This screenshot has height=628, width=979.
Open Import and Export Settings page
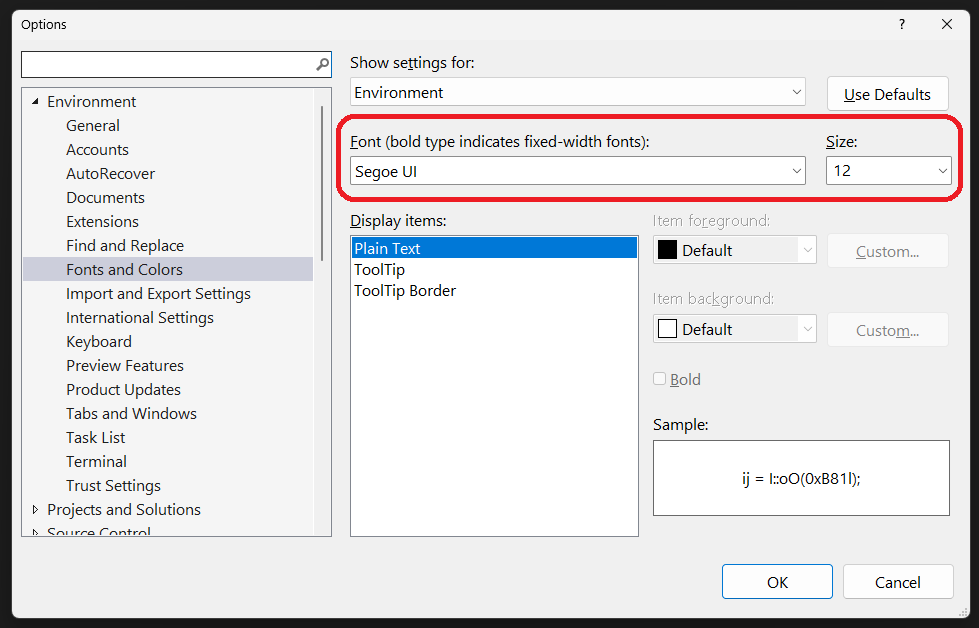[x=158, y=293]
